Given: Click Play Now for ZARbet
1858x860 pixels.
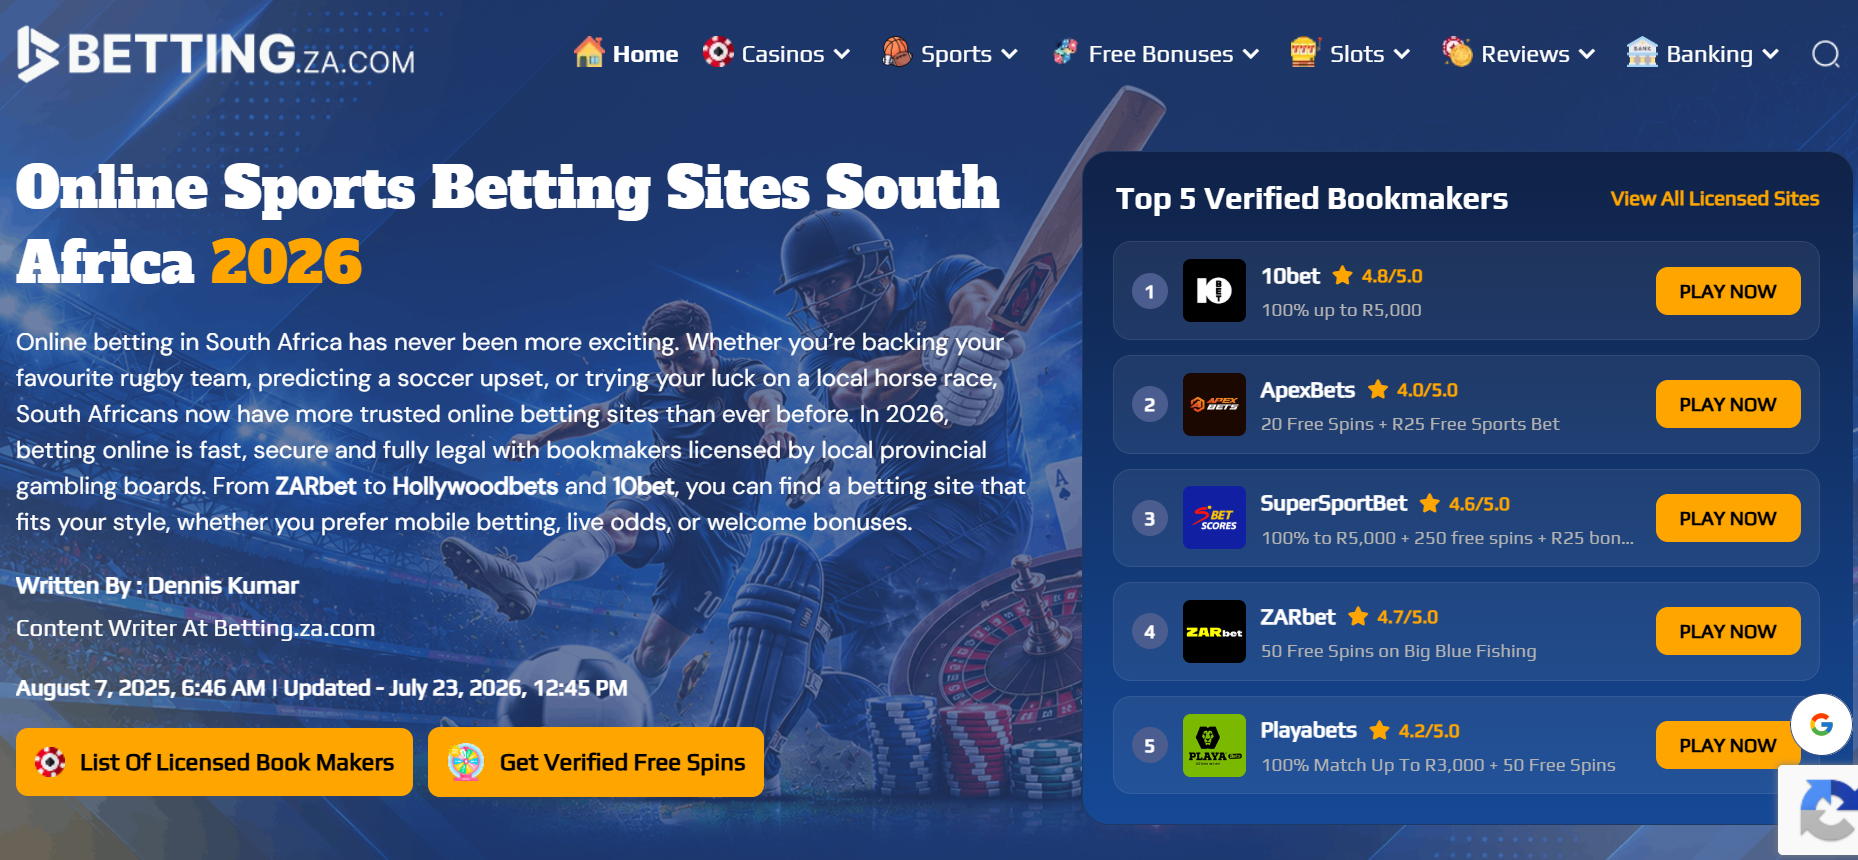Looking at the screenshot, I should (1728, 631).
